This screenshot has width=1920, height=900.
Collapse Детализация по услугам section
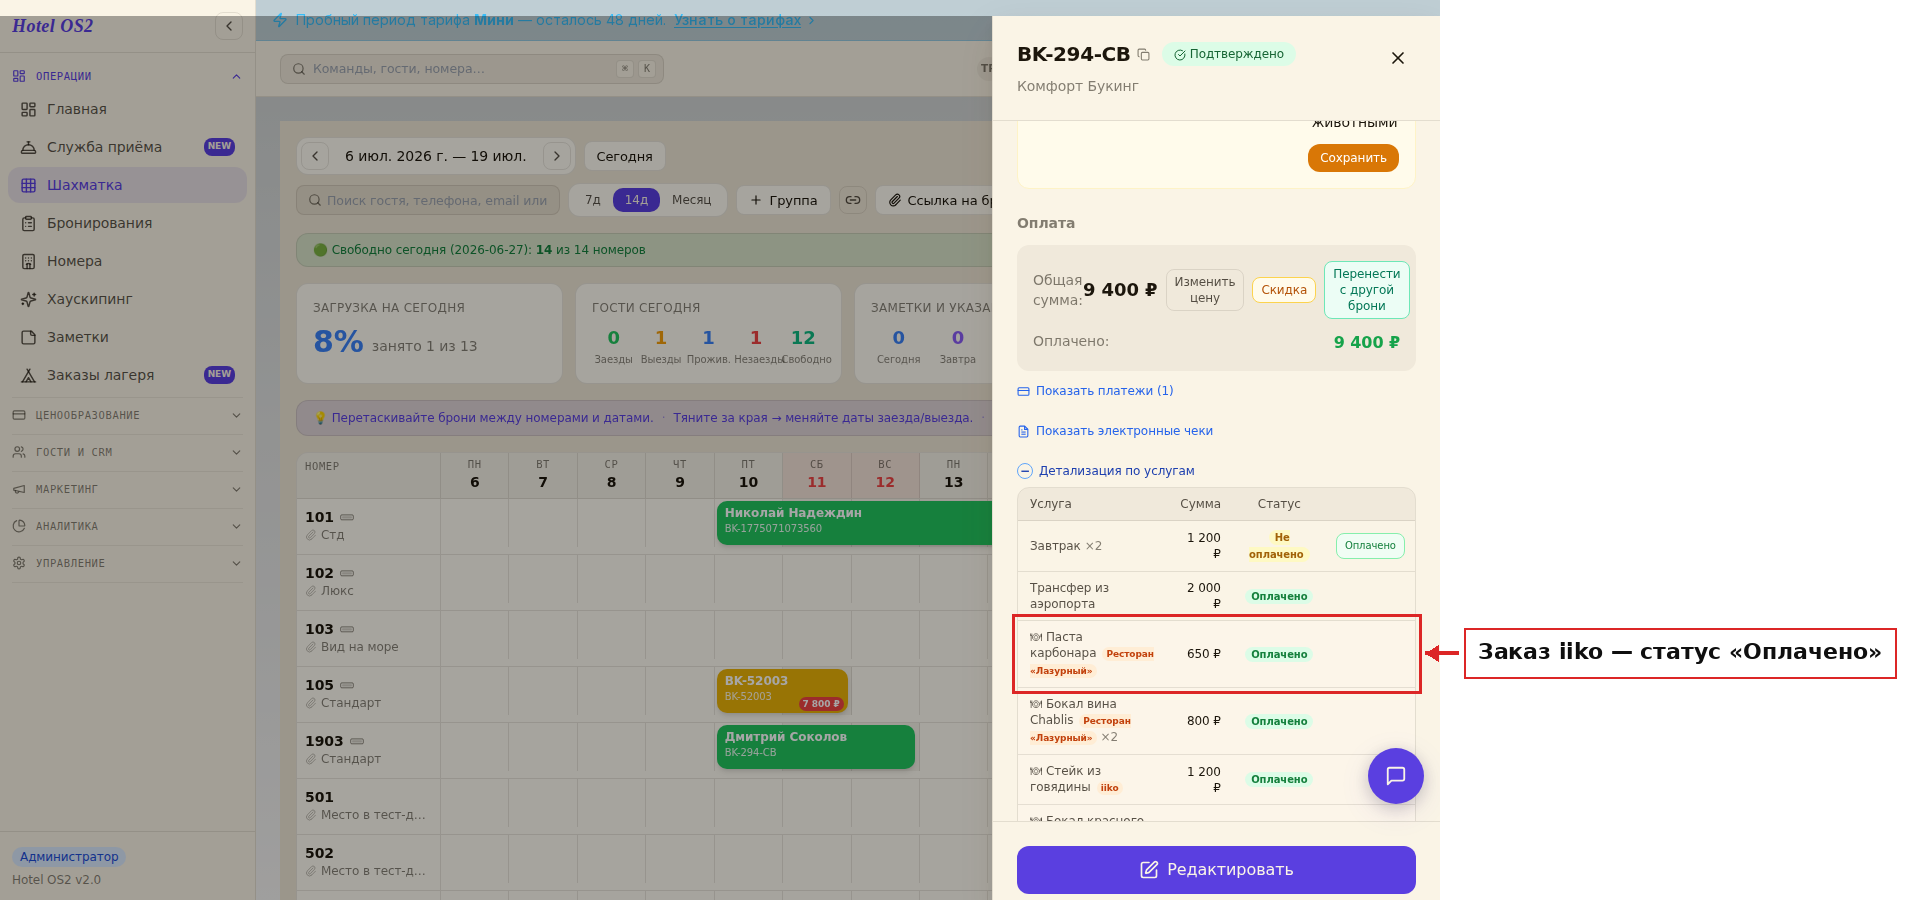(x=1106, y=471)
